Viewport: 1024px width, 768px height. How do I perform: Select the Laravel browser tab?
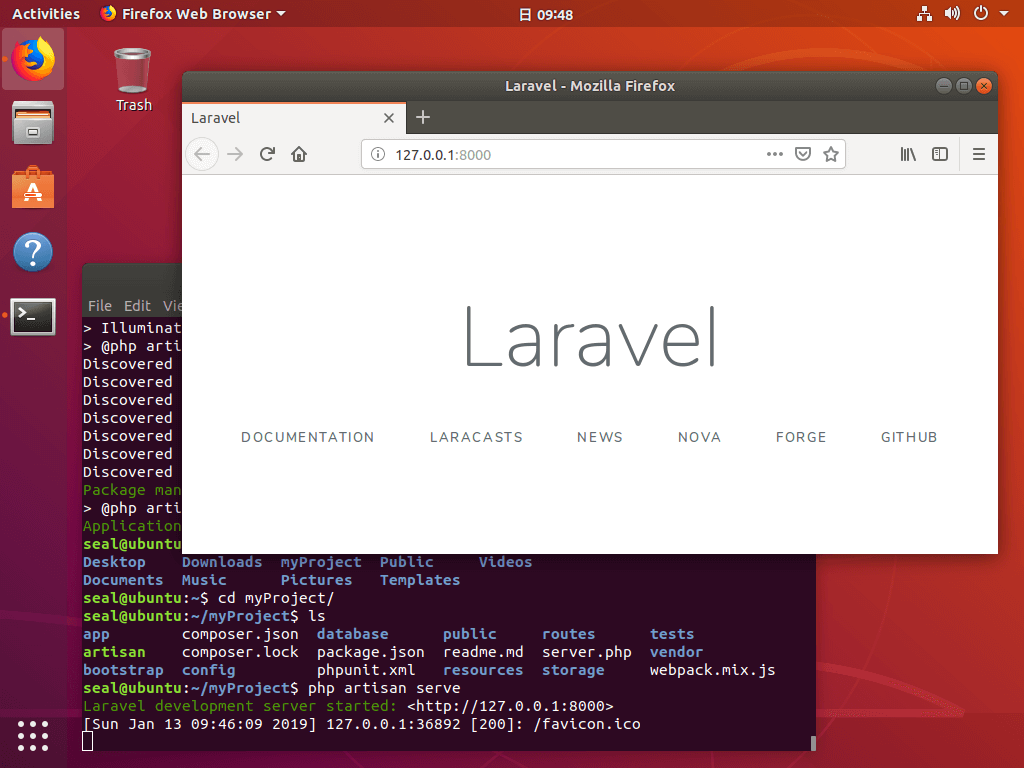click(280, 117)
